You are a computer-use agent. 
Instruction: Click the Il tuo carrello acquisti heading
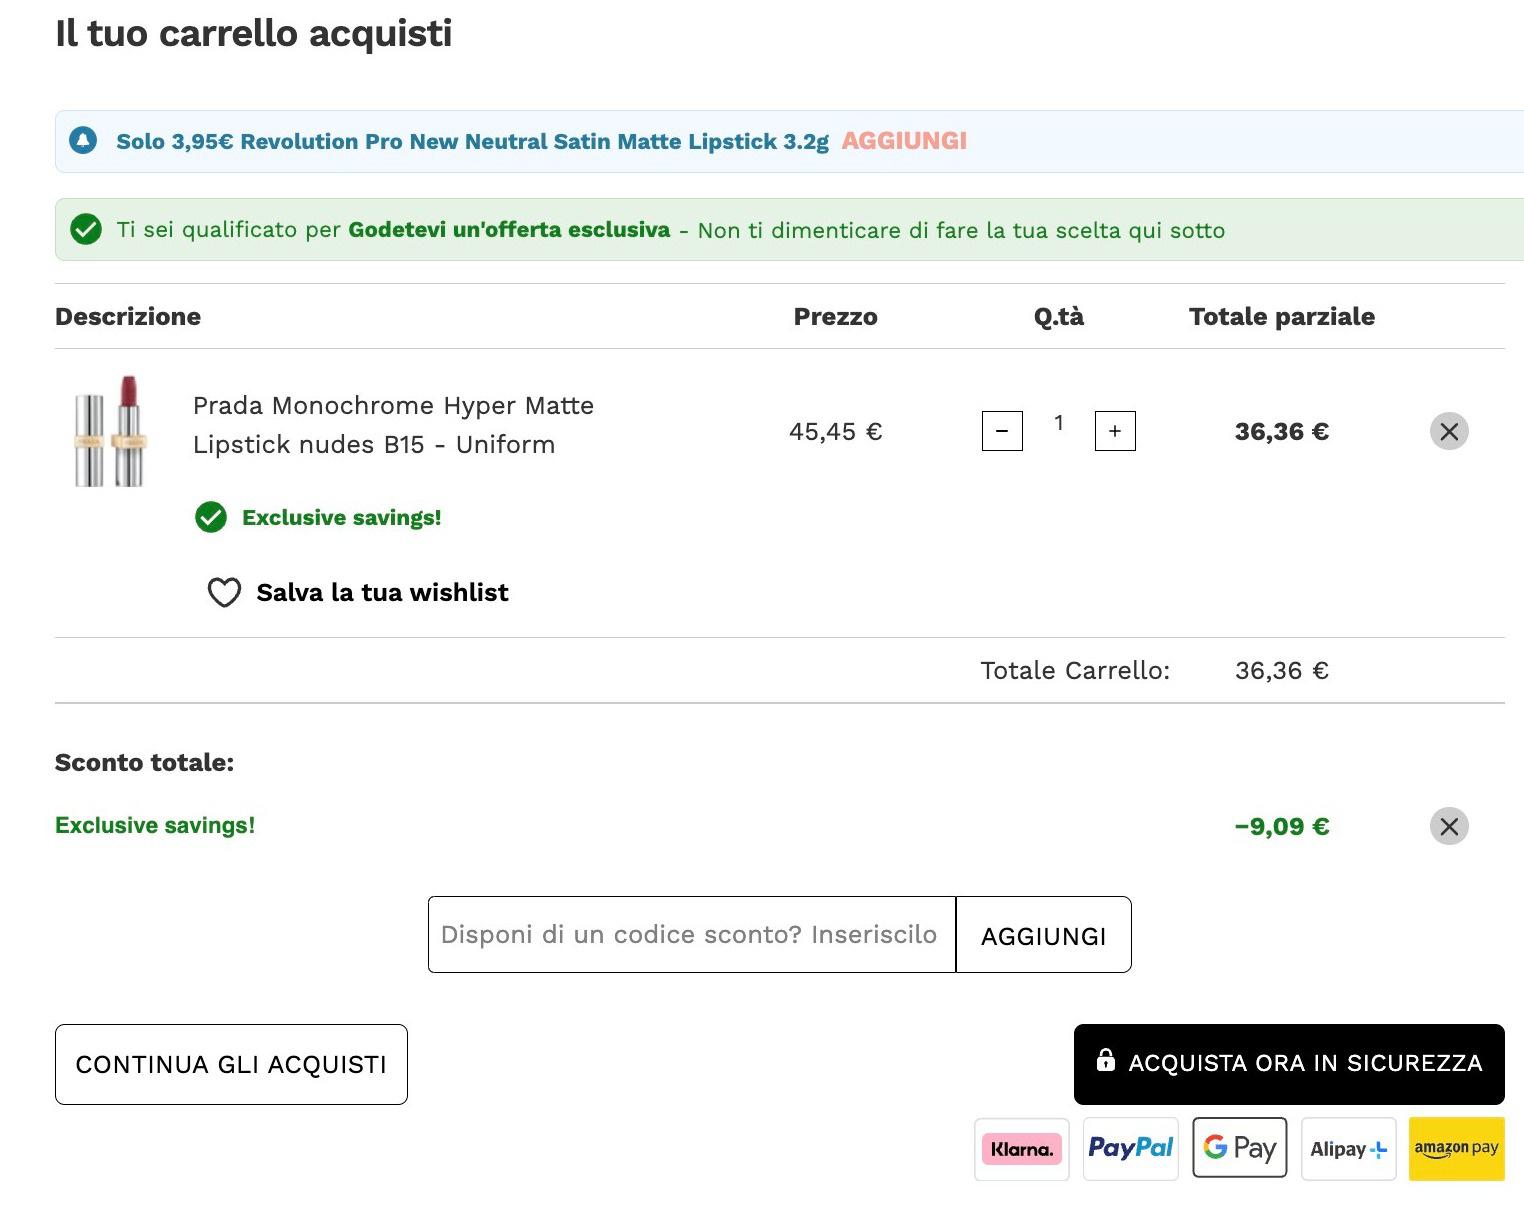click(254, 33)
